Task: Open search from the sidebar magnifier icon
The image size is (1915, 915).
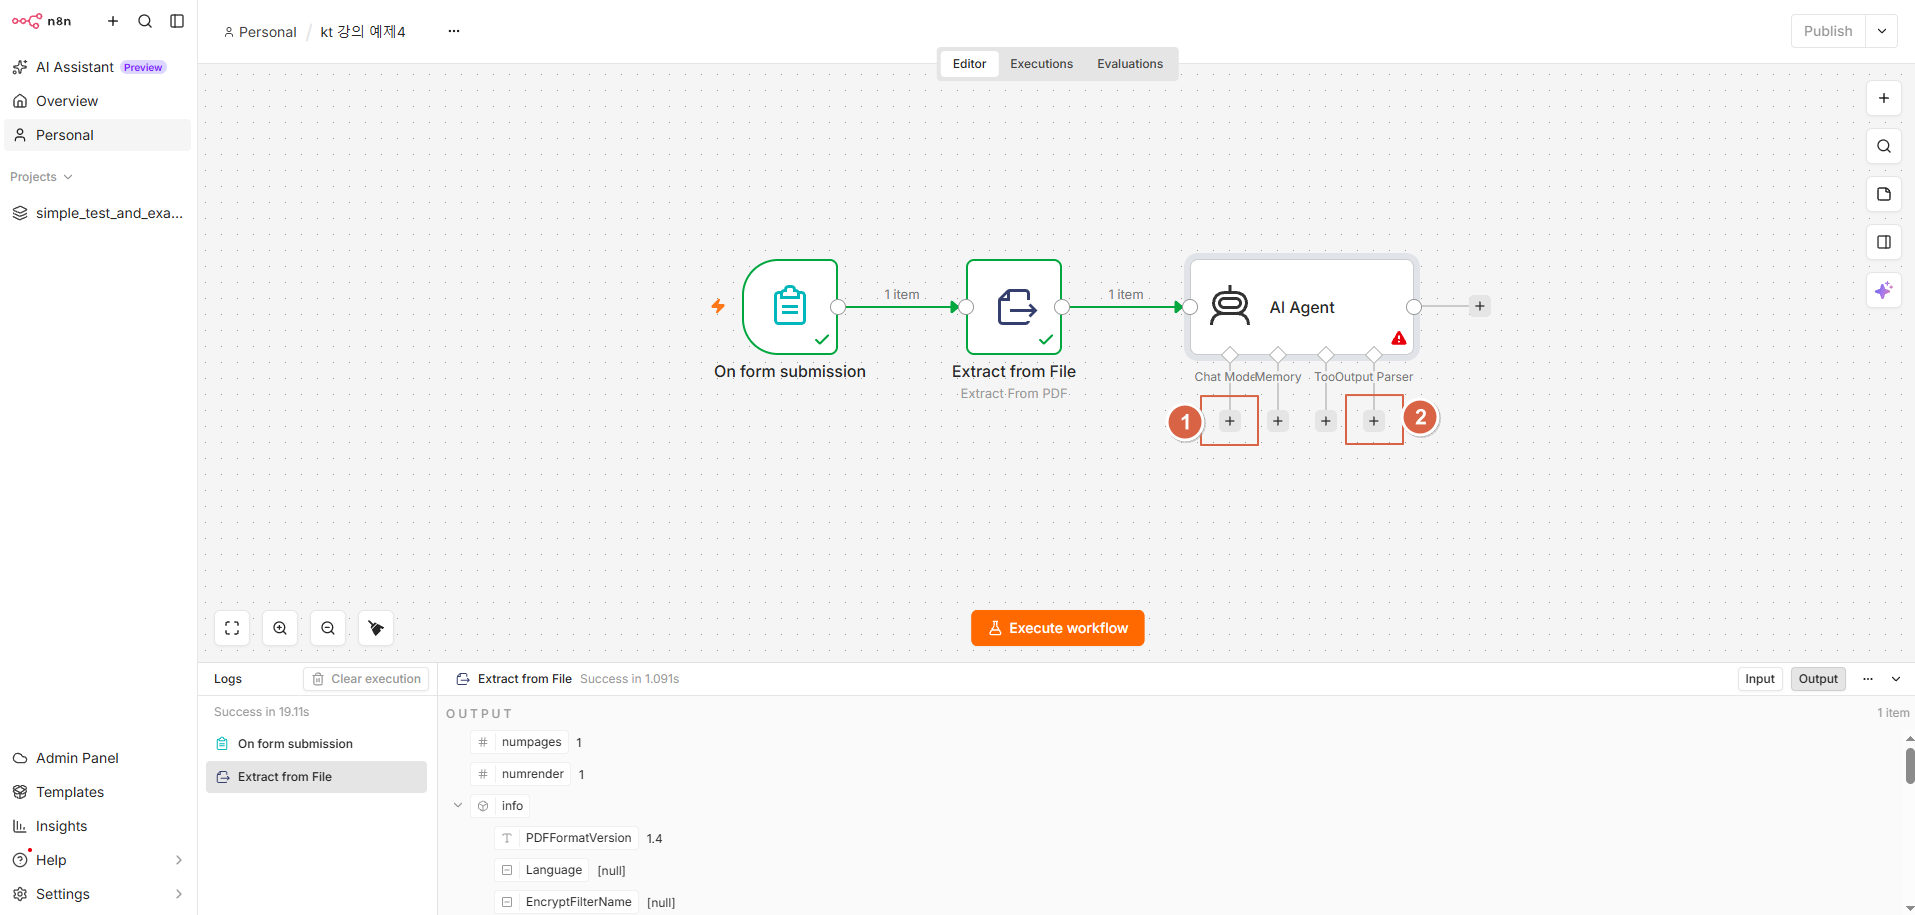Action: click(x=145, y=21)
